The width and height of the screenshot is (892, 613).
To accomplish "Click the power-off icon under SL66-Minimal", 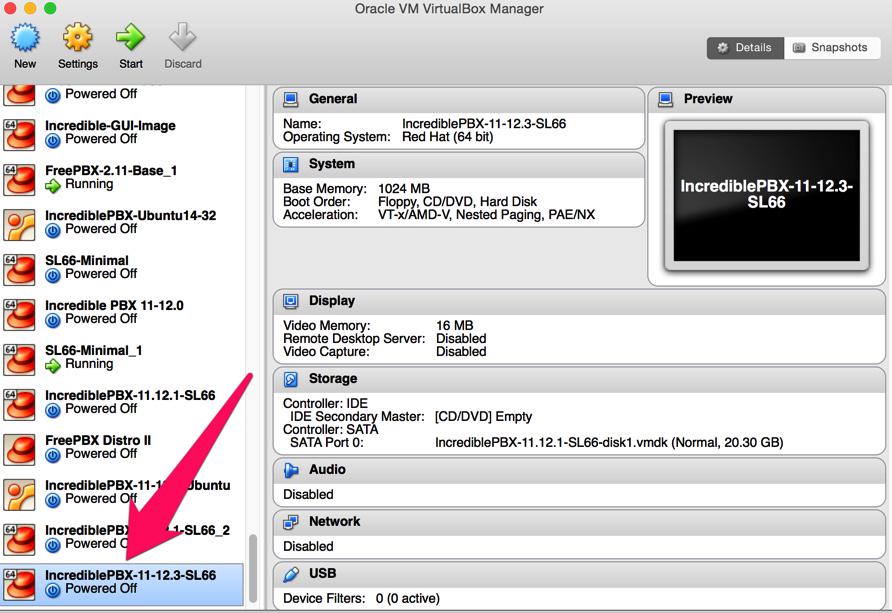I will [52, 275].
